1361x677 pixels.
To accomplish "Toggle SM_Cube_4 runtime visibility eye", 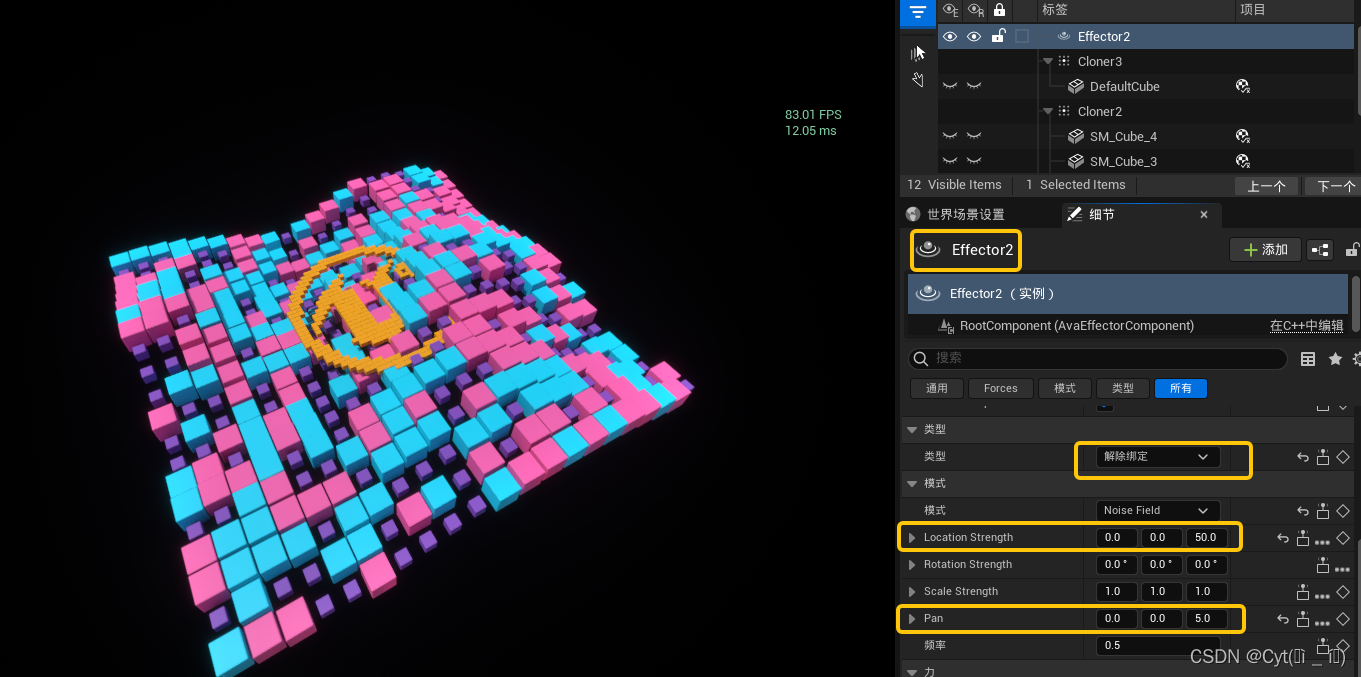I will pyautogui.click(x=974, y=137).
